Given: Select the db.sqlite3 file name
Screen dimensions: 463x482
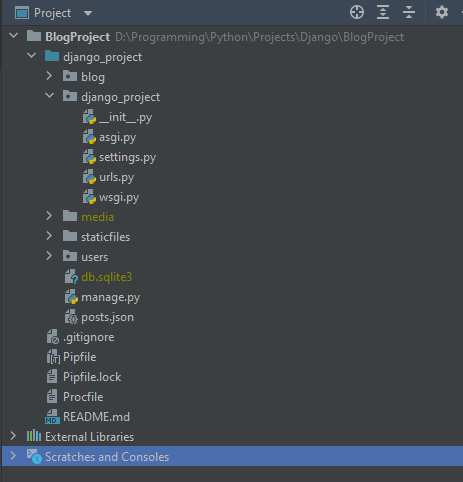Looking at the screenshot, I should coord(106,277).
